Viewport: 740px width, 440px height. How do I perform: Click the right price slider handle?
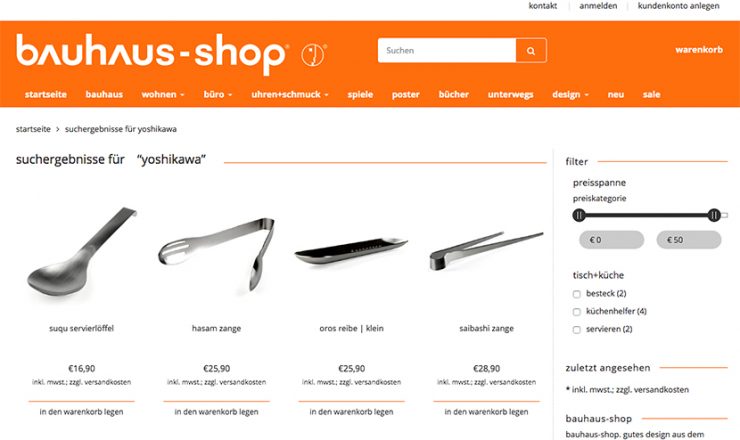714,216
